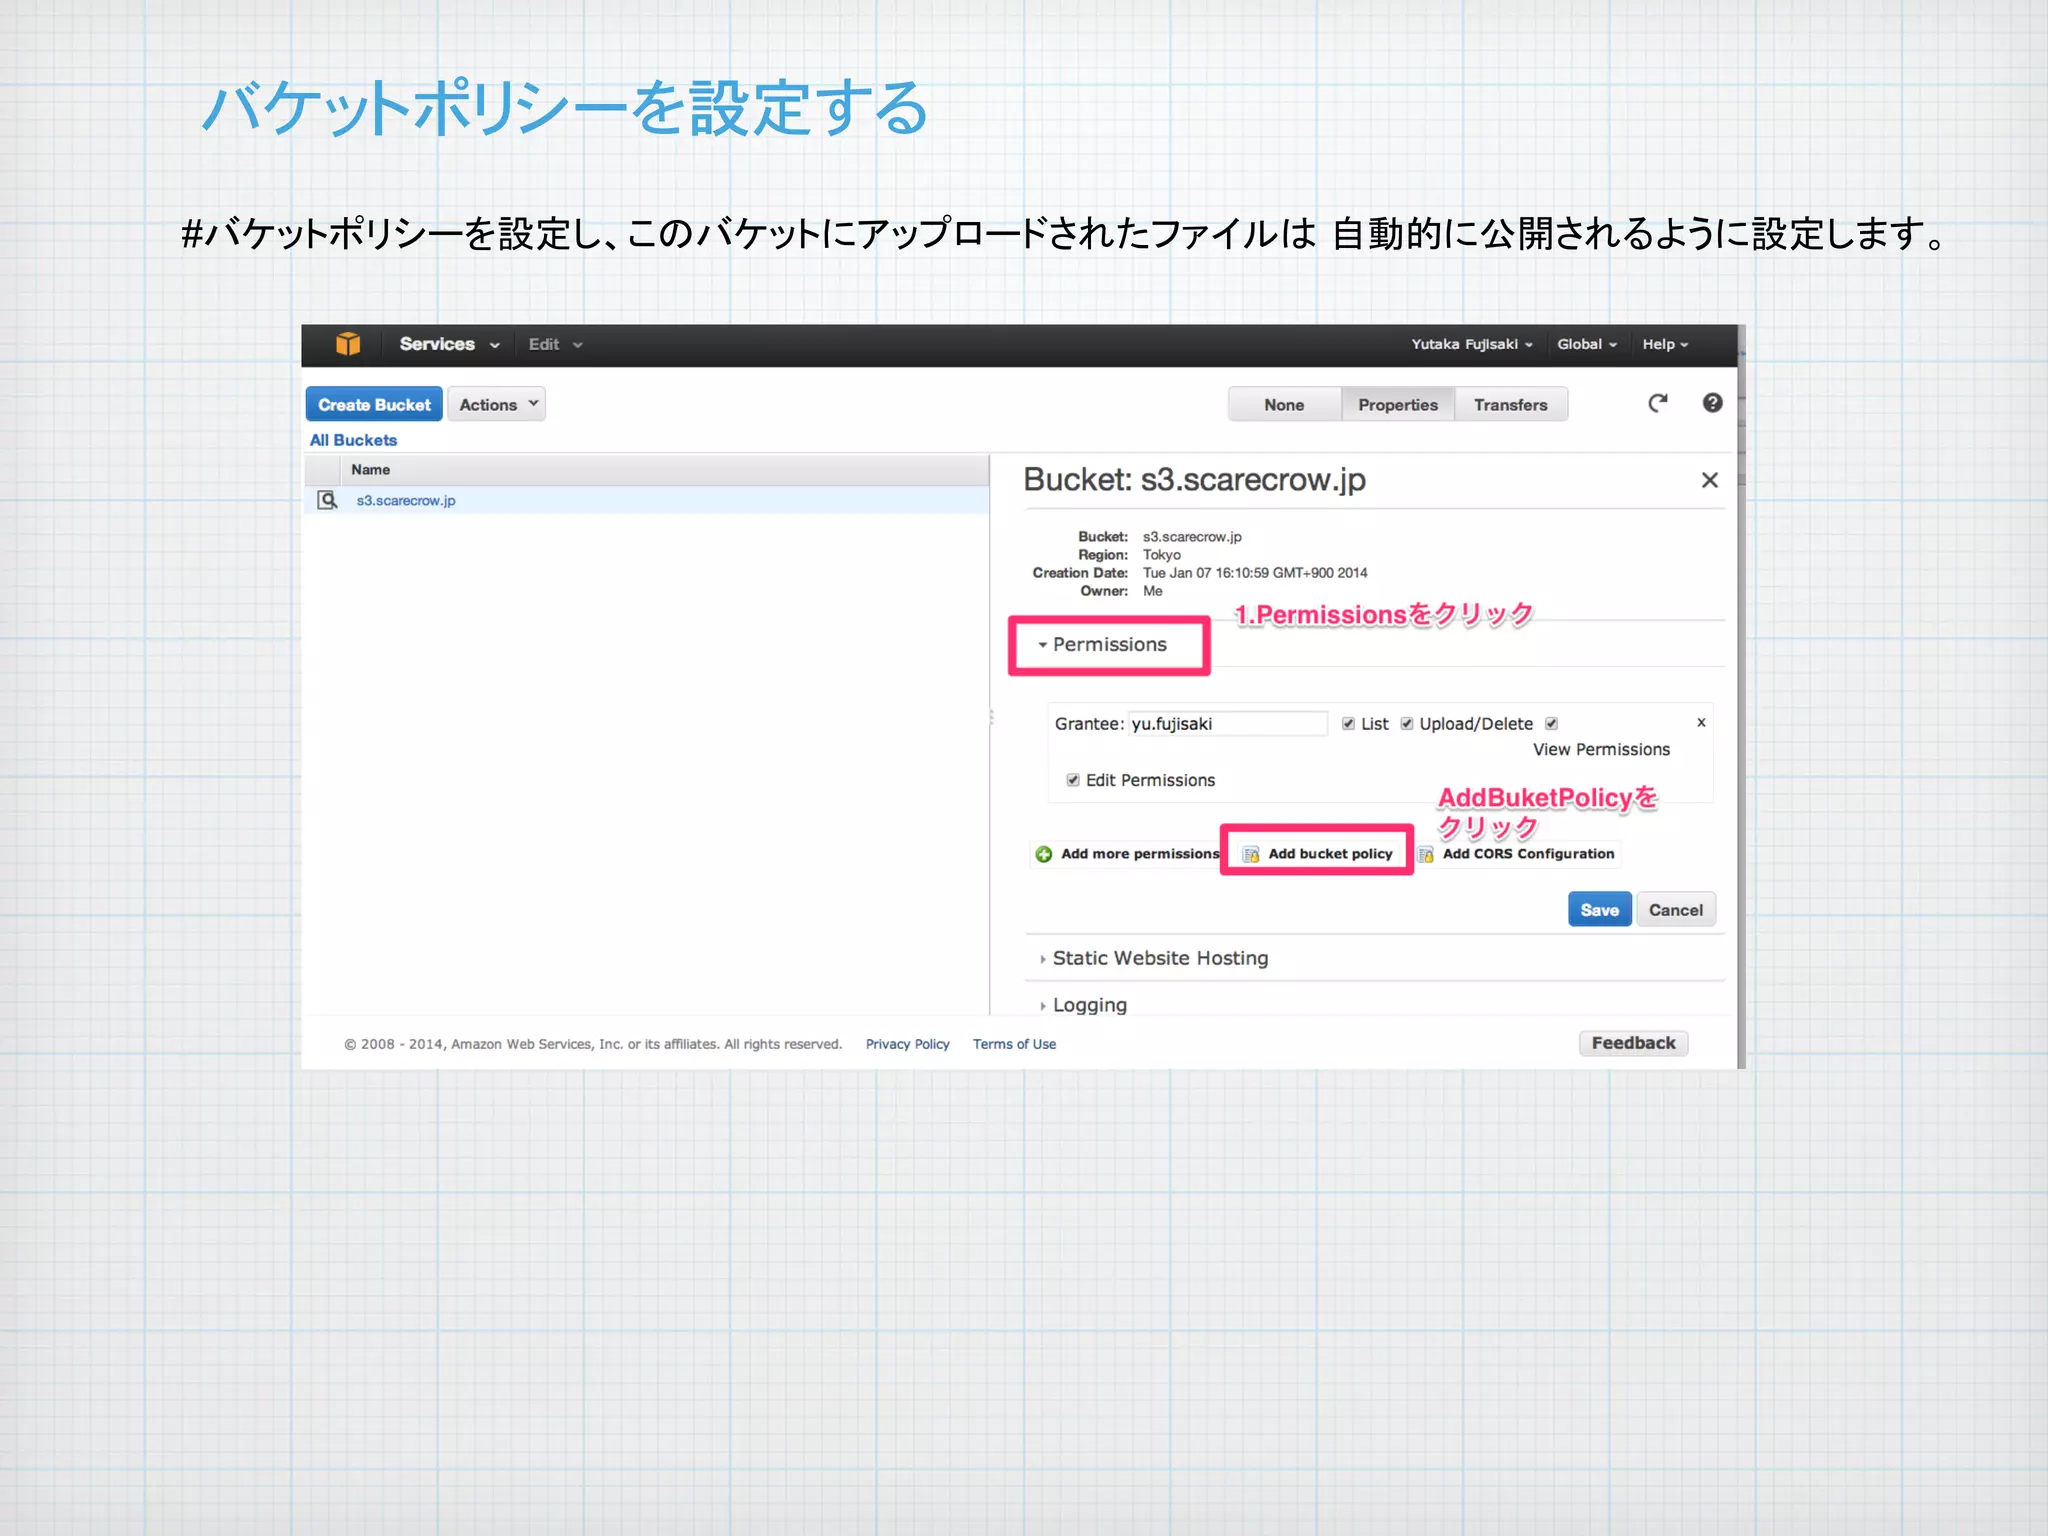Toggle the Edit Permissions checkbox
The height and width of the screenshot is (1536, 2048).
point(1073,780)
